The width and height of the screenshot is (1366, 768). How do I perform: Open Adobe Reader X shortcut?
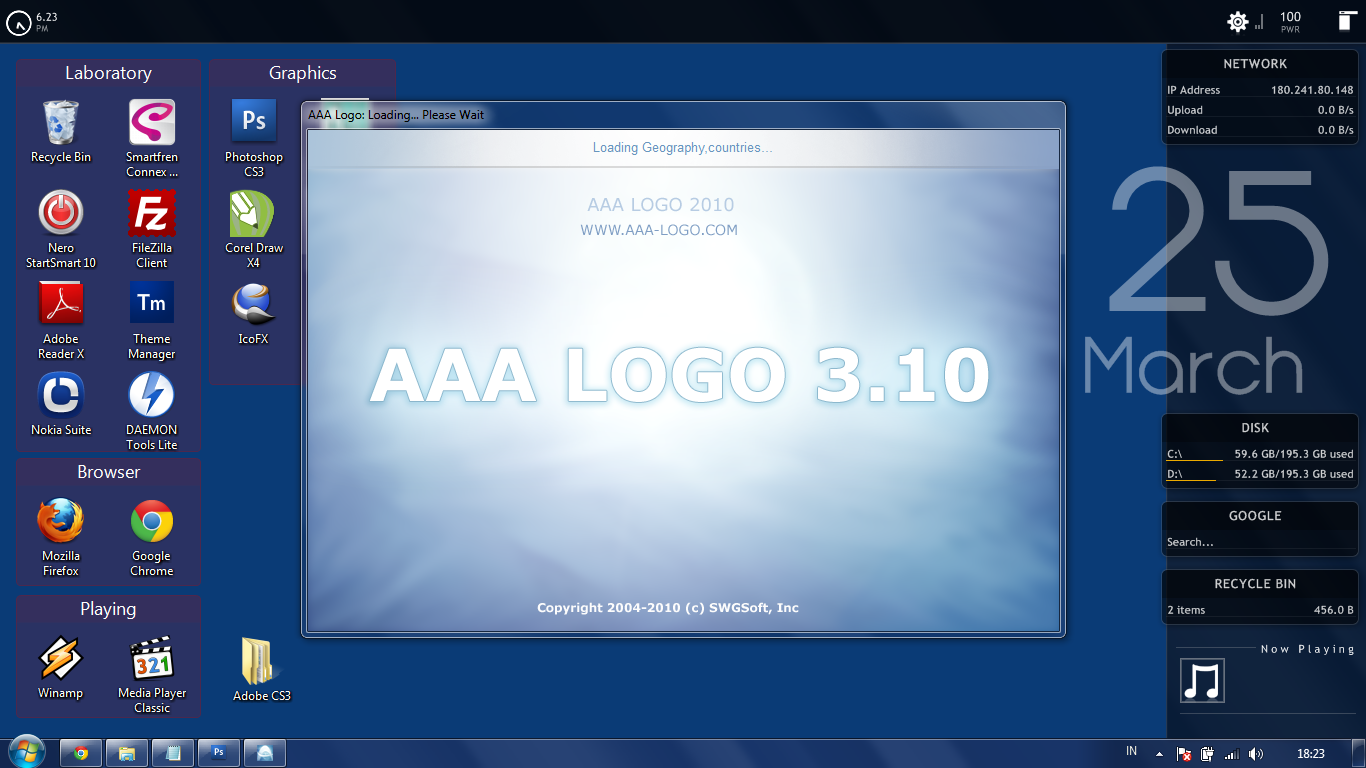pos(61,320)
